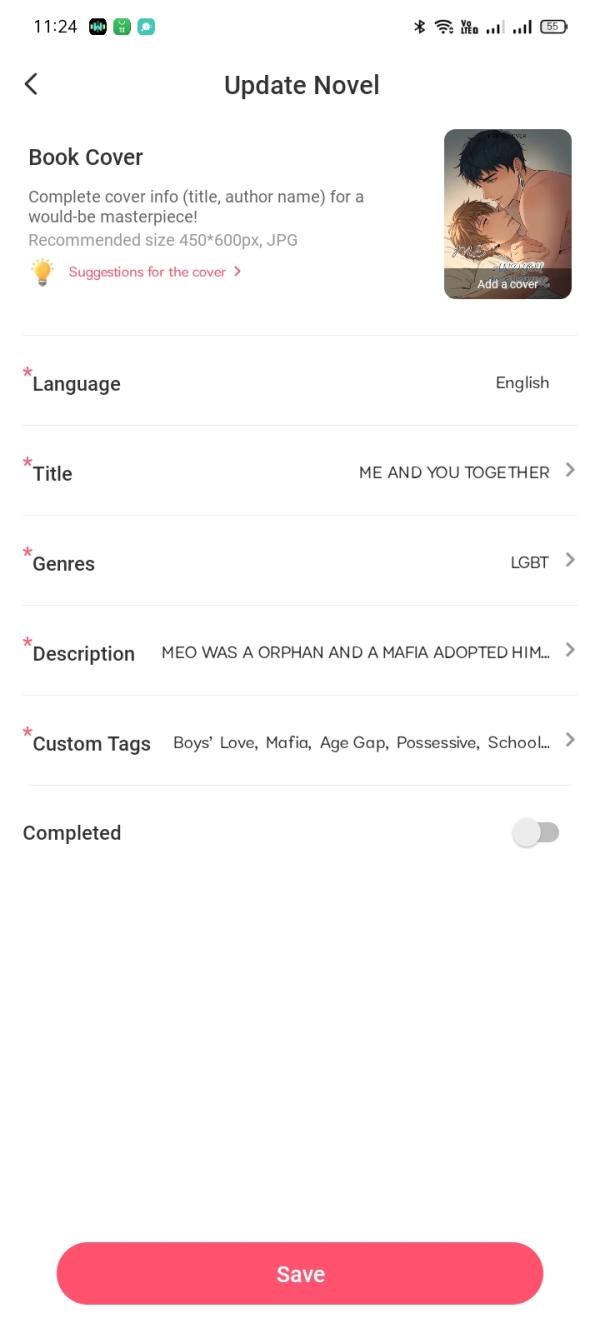
Task: Select the LGBT genre value
Action: point(530,562)
